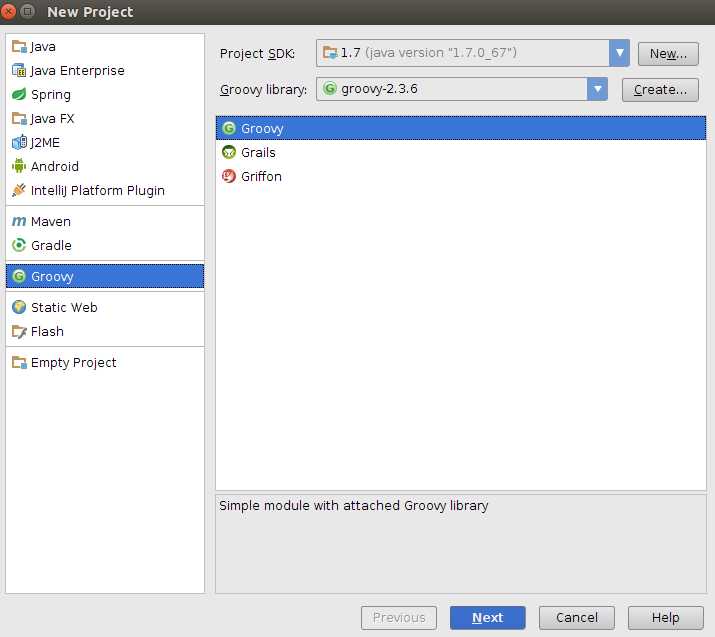The height and width of the screenshot is (637, 715).
Task: Click the groovy-2.3.6 library icon
Action: pos(330,88)
